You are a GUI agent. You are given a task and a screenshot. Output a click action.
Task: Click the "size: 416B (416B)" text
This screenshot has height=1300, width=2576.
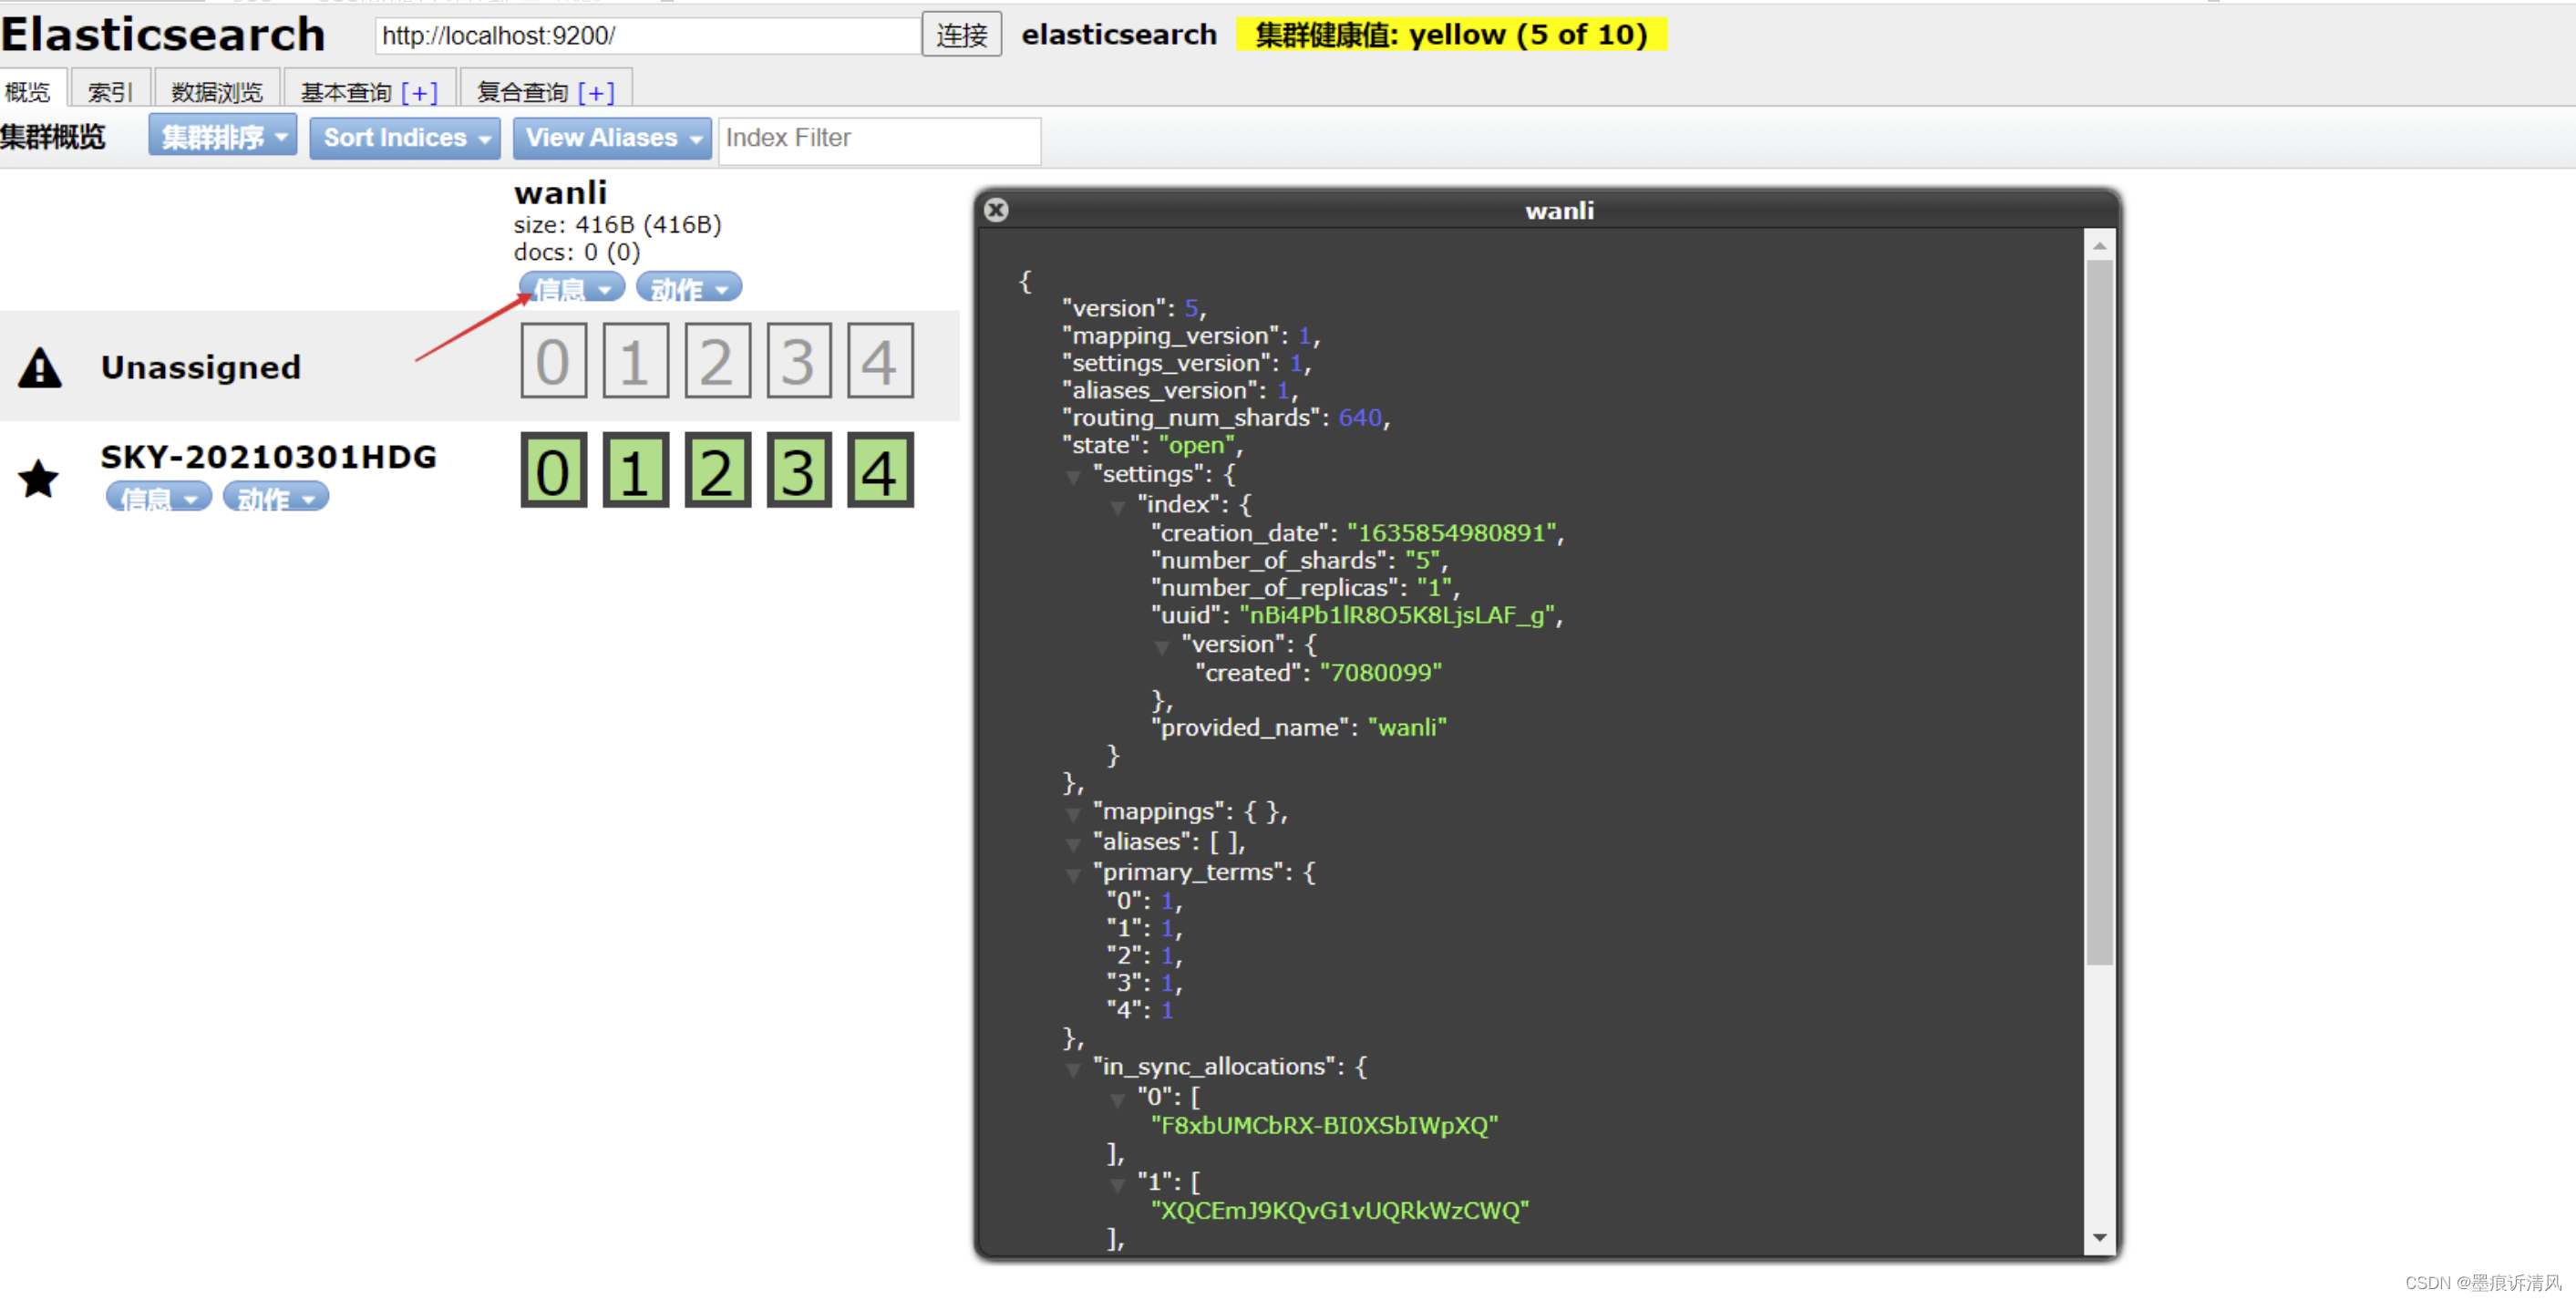[x=617, y=224]
